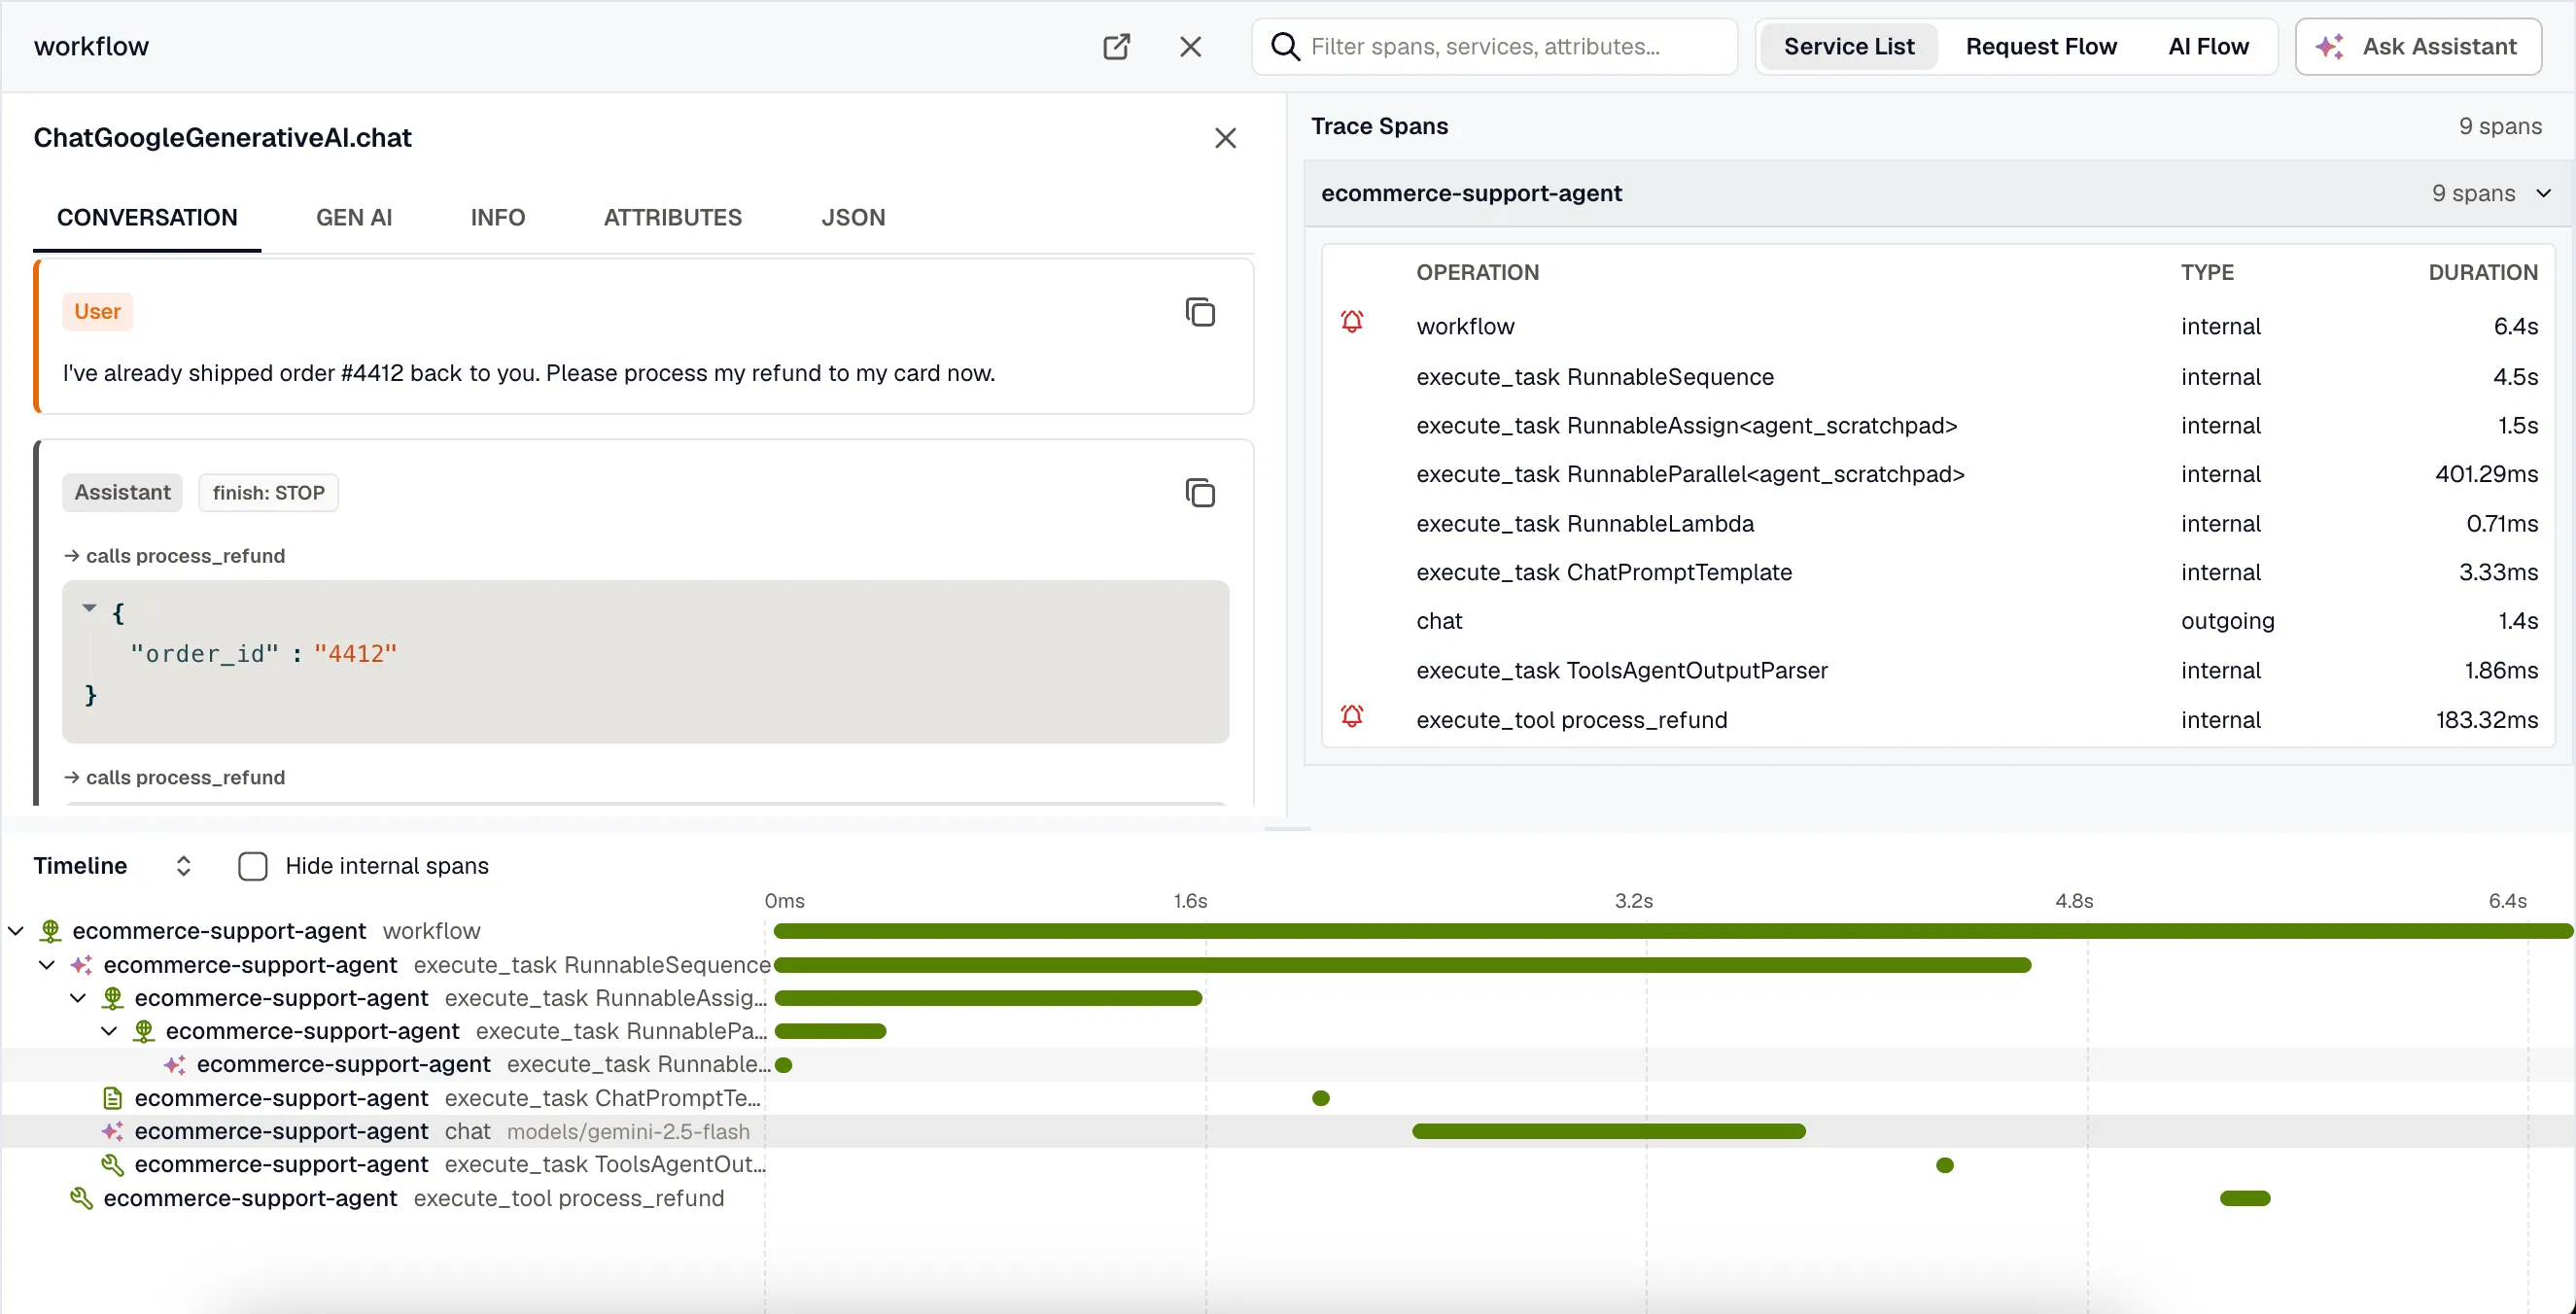Select execute_task ChatPromptTemplate table row
This screenshot has width=2576, height=1314.
pyautogui.click(x=1938, y=572)
